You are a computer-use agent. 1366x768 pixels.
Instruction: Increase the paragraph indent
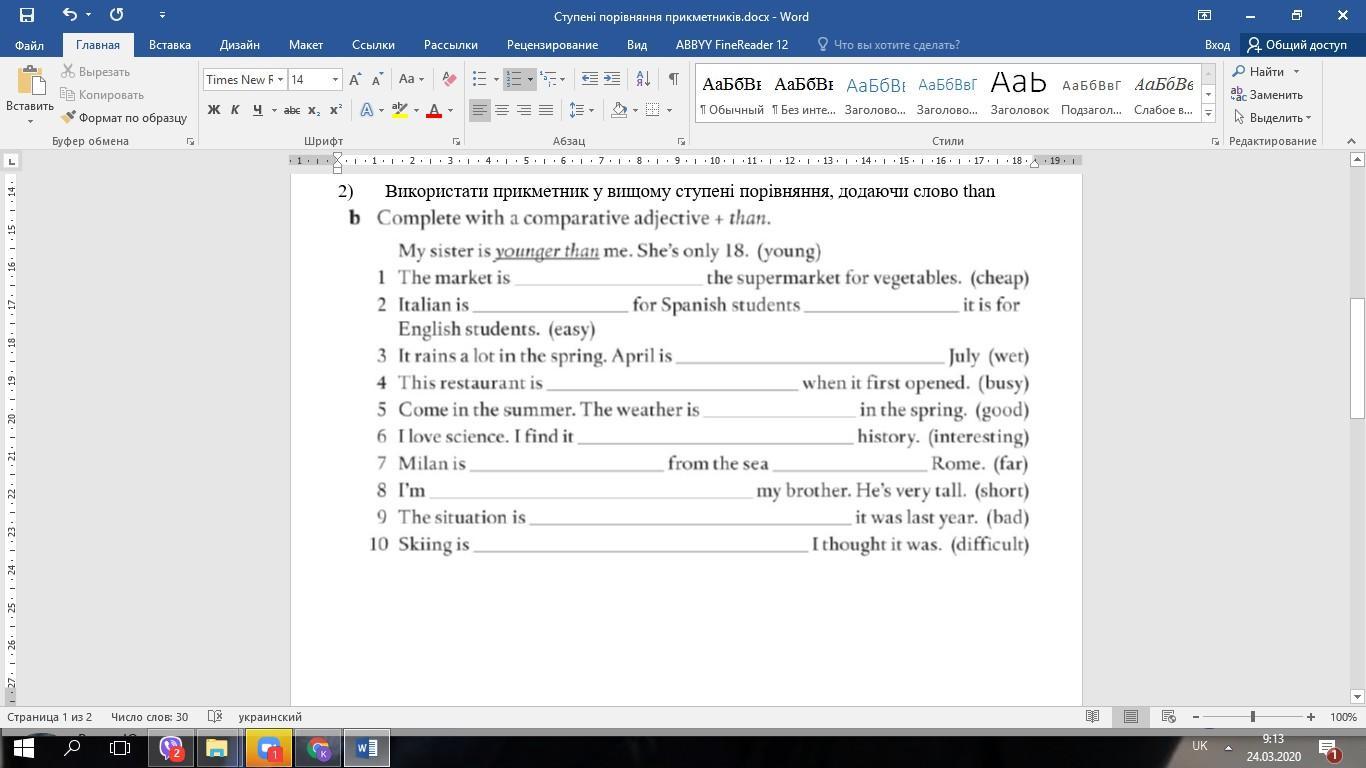coord(612,80)
